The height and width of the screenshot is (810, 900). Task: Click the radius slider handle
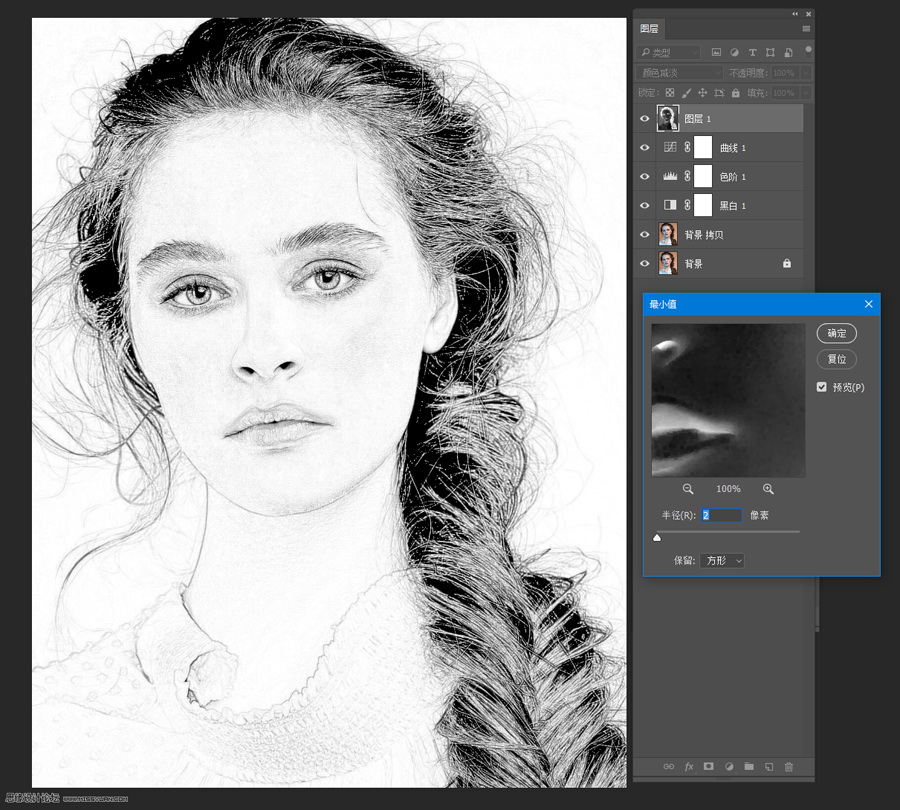coord(657,537)
